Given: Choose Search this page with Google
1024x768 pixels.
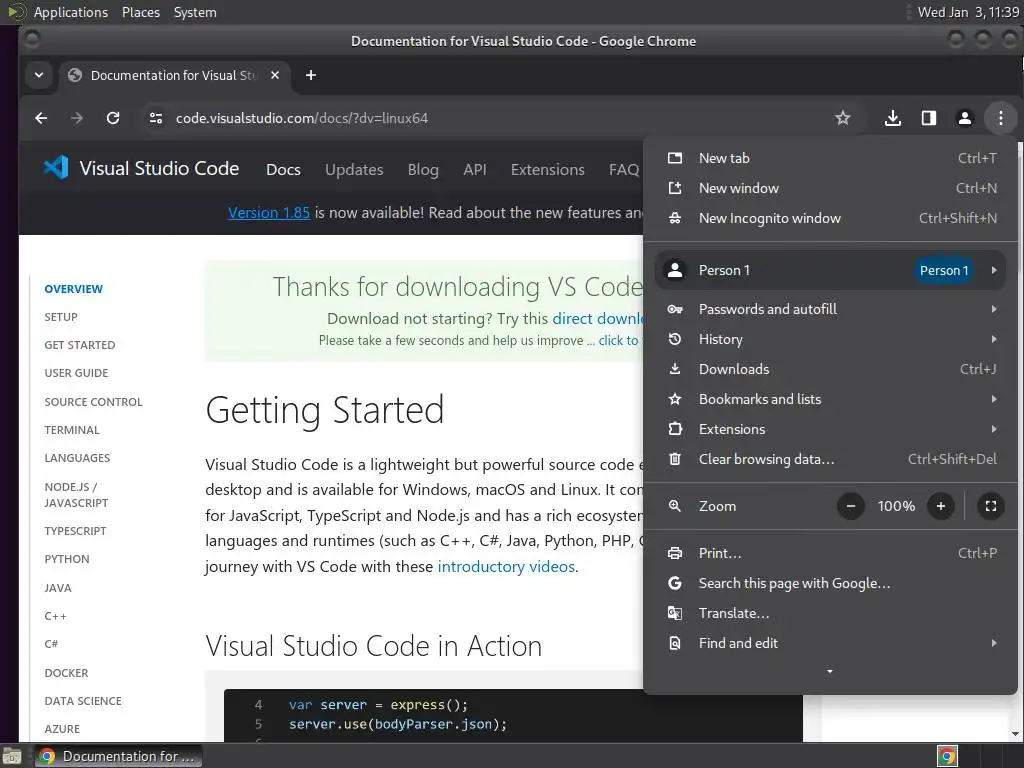Looking at the screenshot, I should tap(831, 583).
